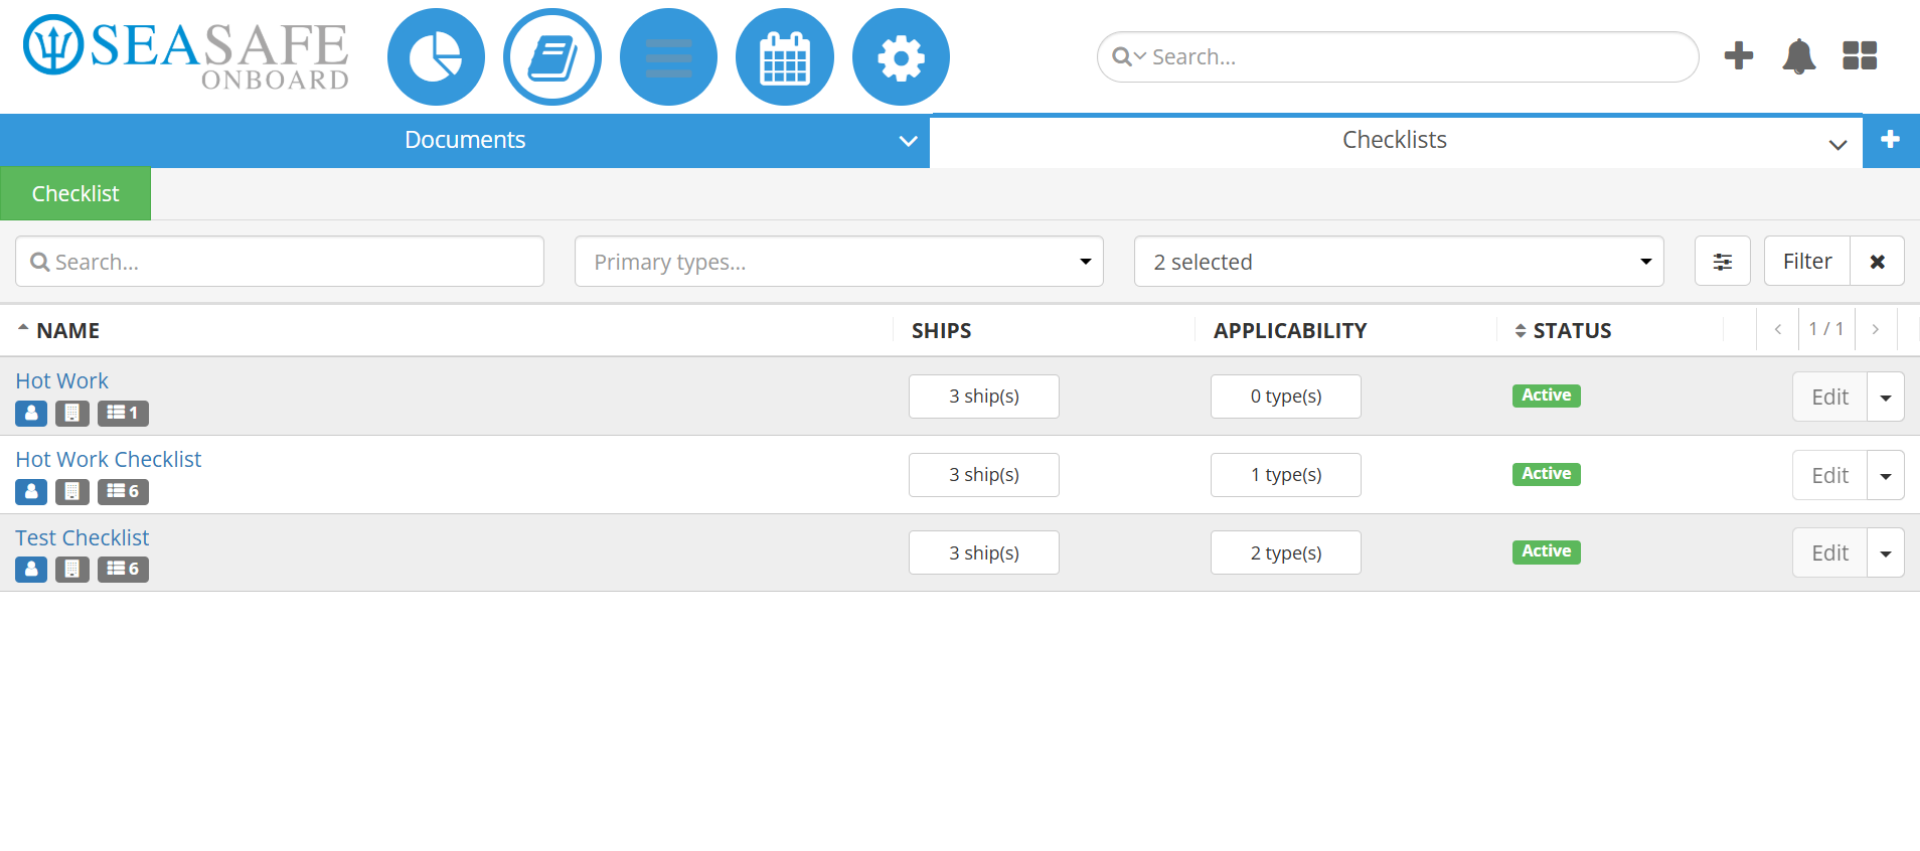This screenshot has height=851, width=1920.
Task: Open the settings gear icon
Action: [901, 57]
